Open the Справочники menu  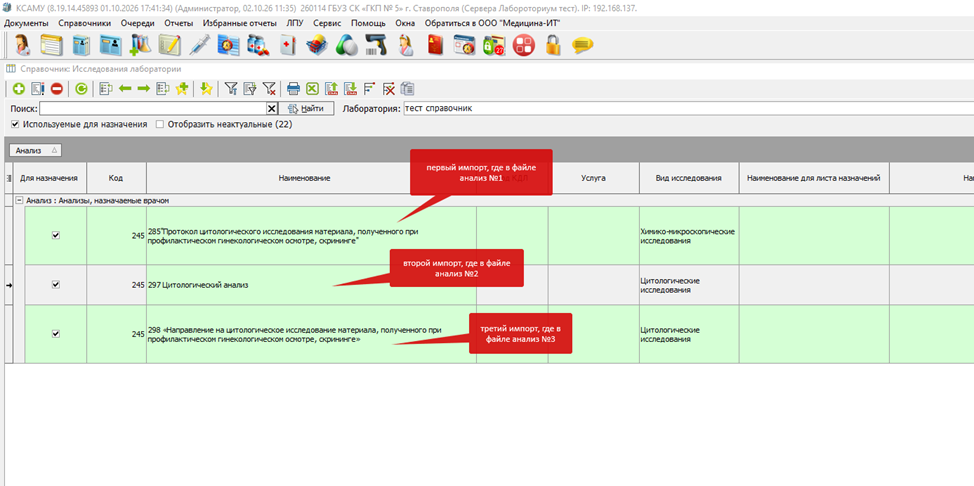pyautogui.click(x=84, y=23)
